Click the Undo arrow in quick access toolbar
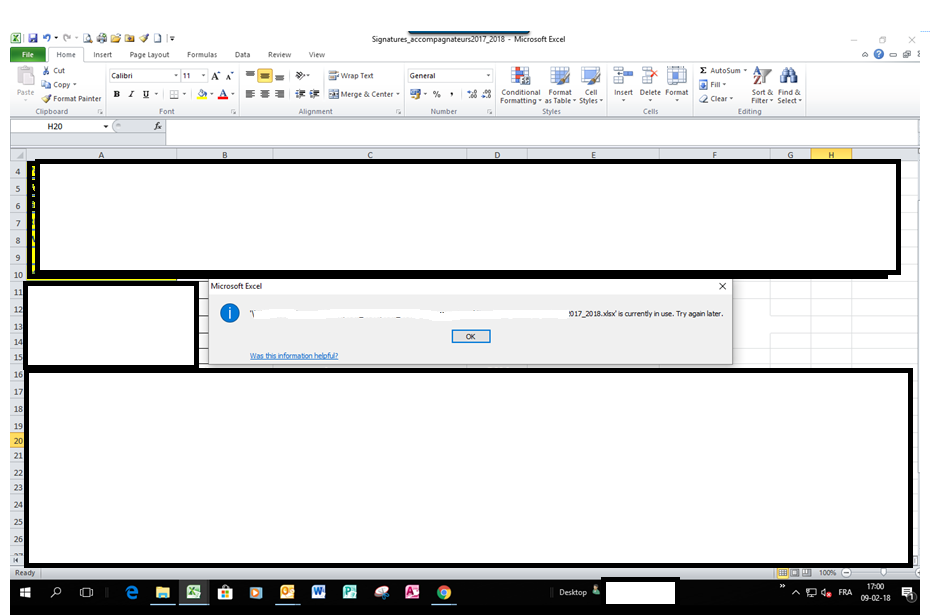930x615 pixels. coord(47,39)
